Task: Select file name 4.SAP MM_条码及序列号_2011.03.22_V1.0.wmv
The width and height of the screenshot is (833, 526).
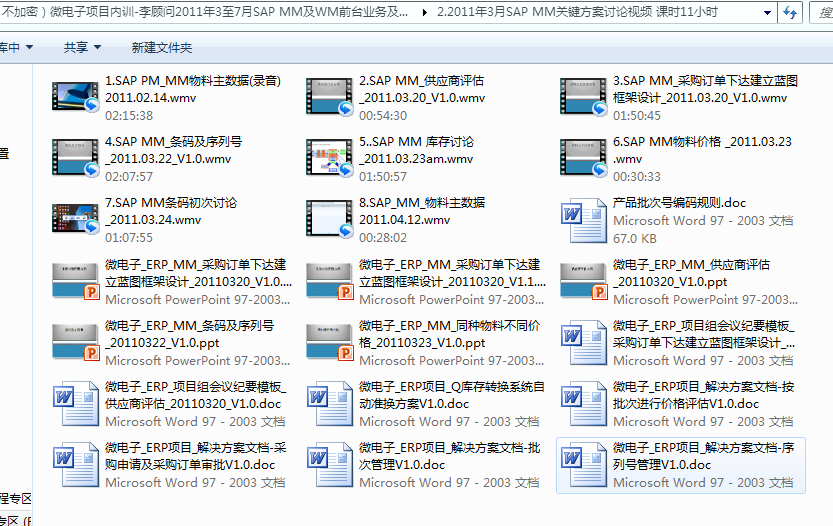Action: tap(173, 150)
